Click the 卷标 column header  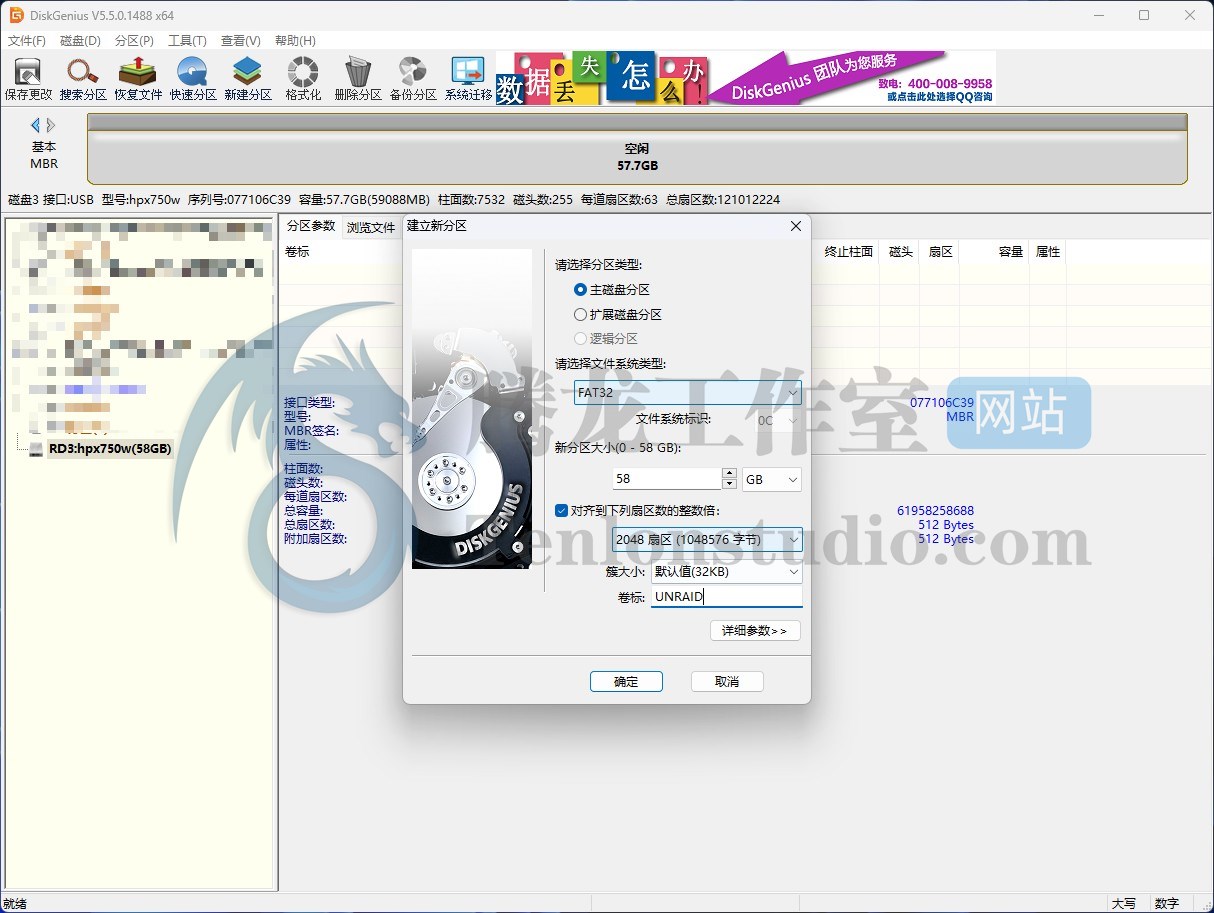[x=297, y=252]
